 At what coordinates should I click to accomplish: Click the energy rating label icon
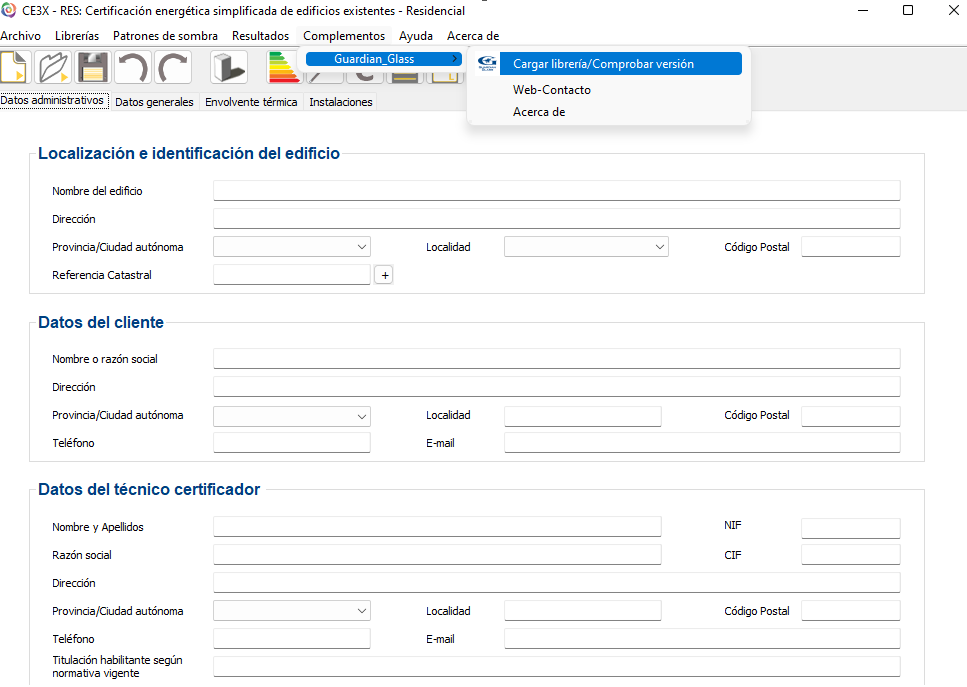283,67
